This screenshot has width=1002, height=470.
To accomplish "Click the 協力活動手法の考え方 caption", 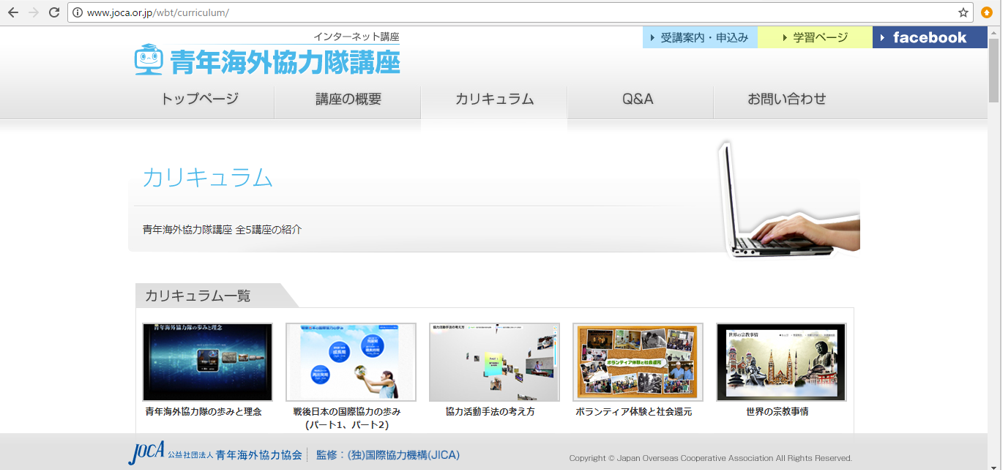I will click(x=490, y=412).
